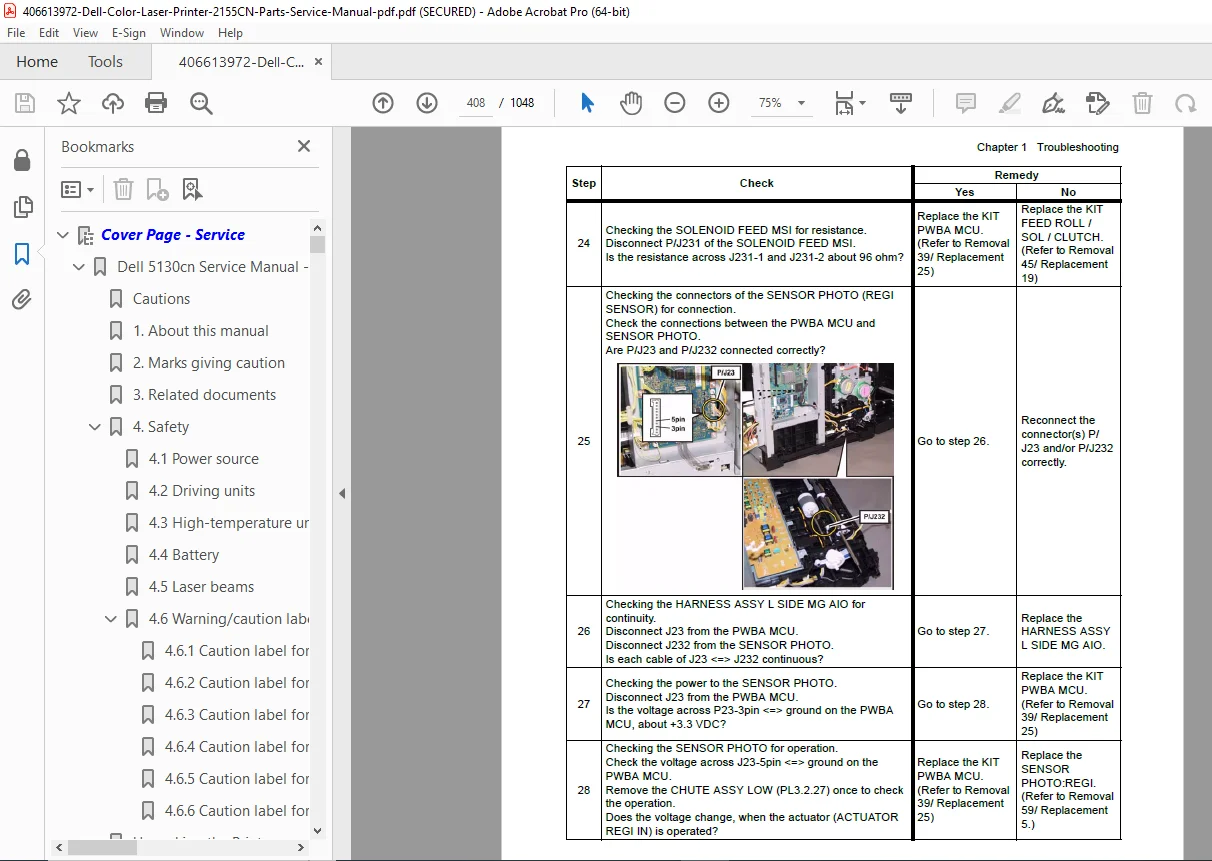
Task: Collapse 4.6 Warning/caution labels node
Action: [111, 619]
